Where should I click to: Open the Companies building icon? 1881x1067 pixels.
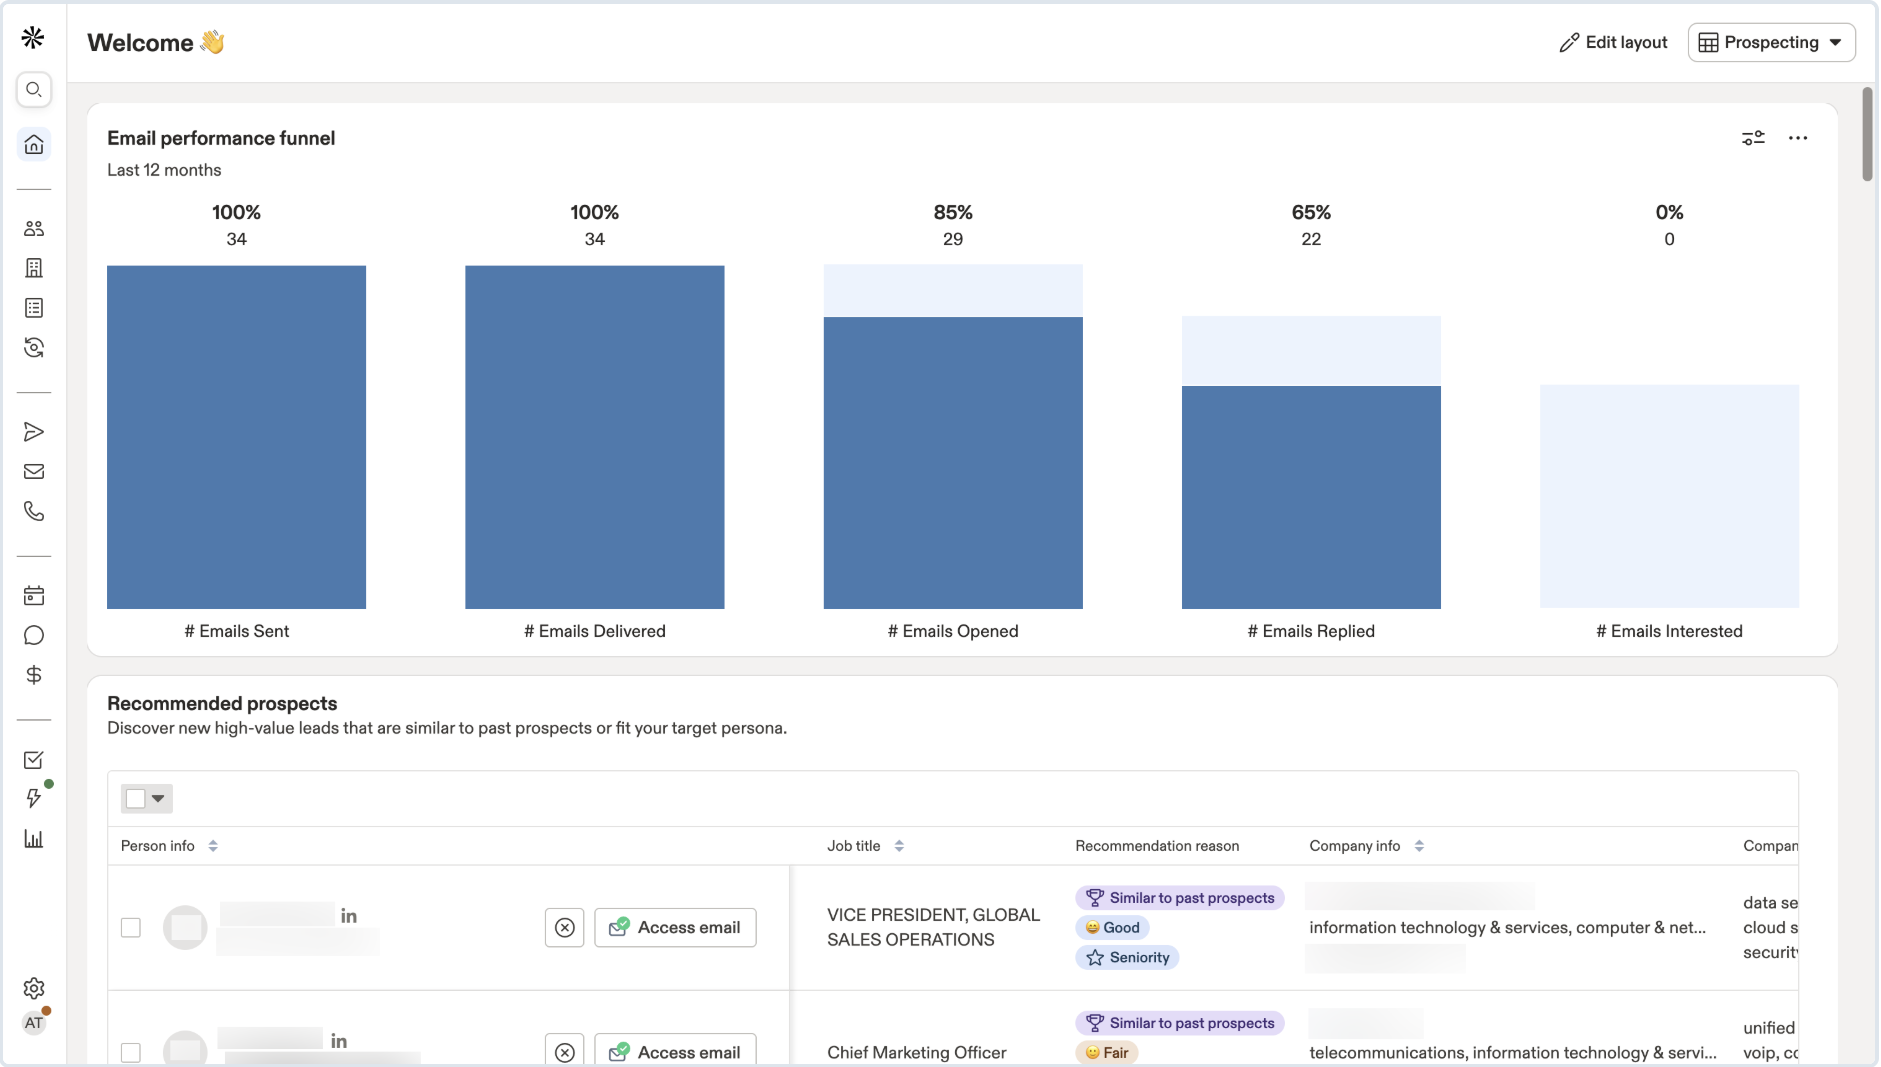pyautogui.click(x=34, y=268)
